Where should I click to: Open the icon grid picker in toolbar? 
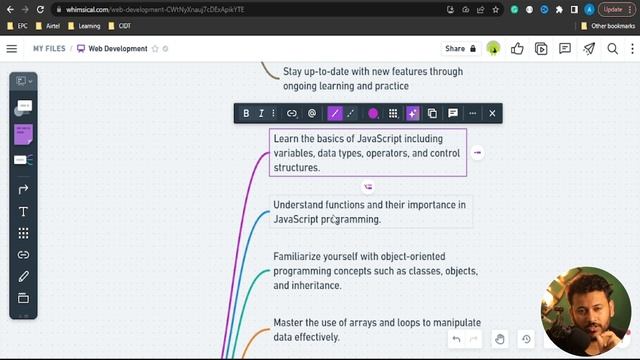tap(393, 113)
